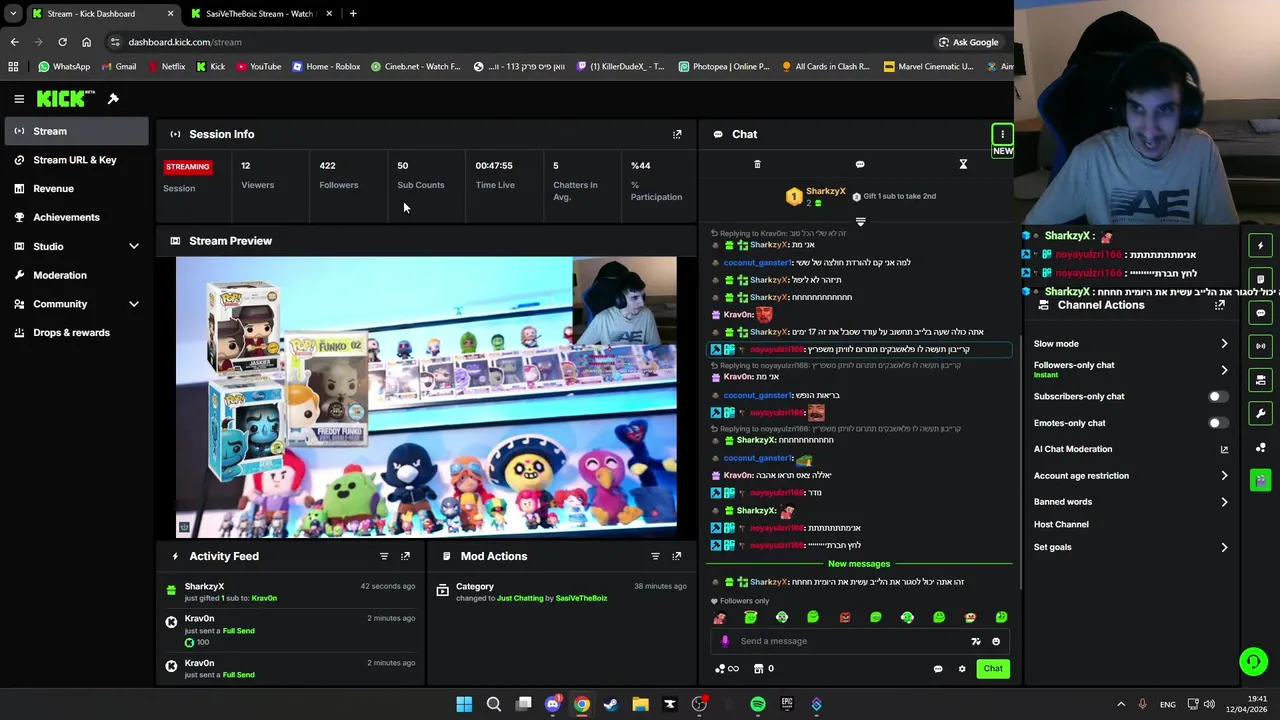This screenshot has height=720, width=1280.
Task: Open Slow mode settings arrow
Action: point(1224,344)
